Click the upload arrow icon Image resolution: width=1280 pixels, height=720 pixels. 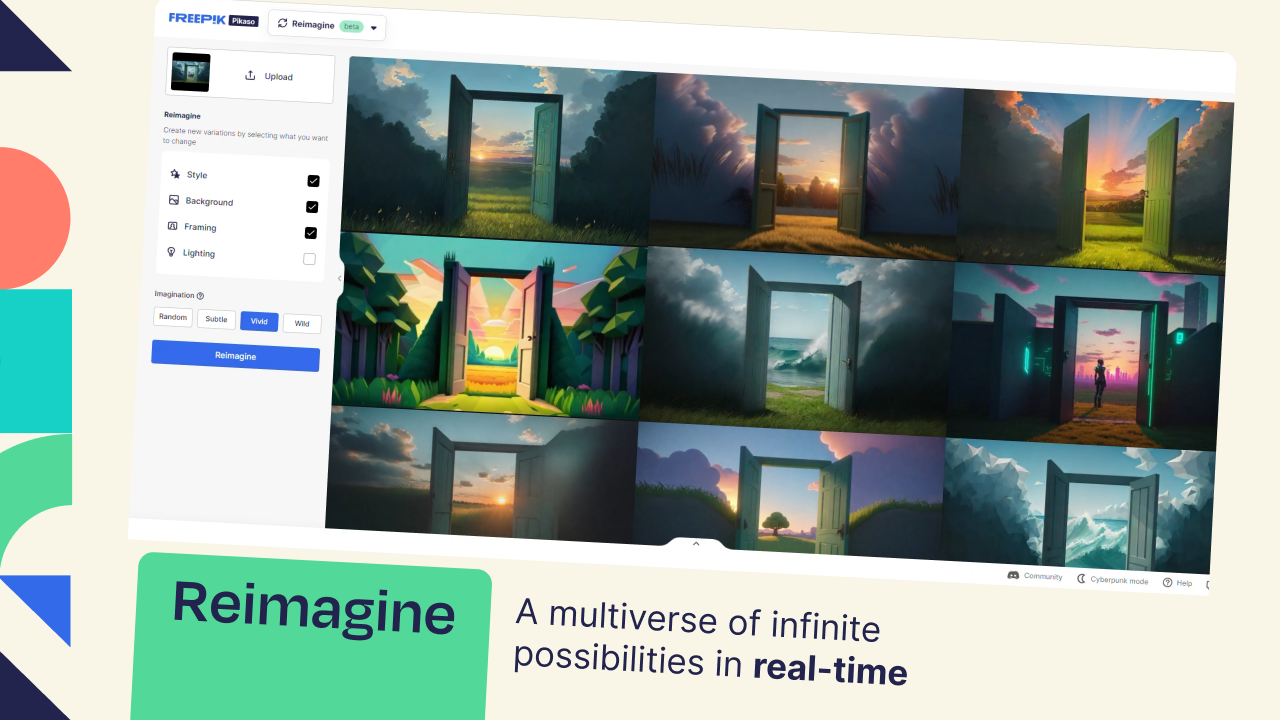[250, 75]
